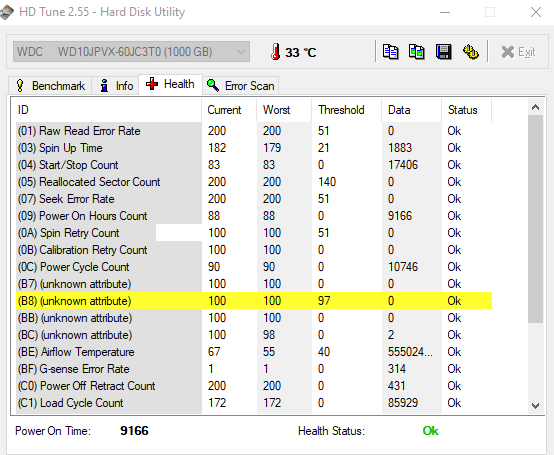Click the Exit button
The height and width of the screenshot is (455, 554).
(x=518, y=52)
